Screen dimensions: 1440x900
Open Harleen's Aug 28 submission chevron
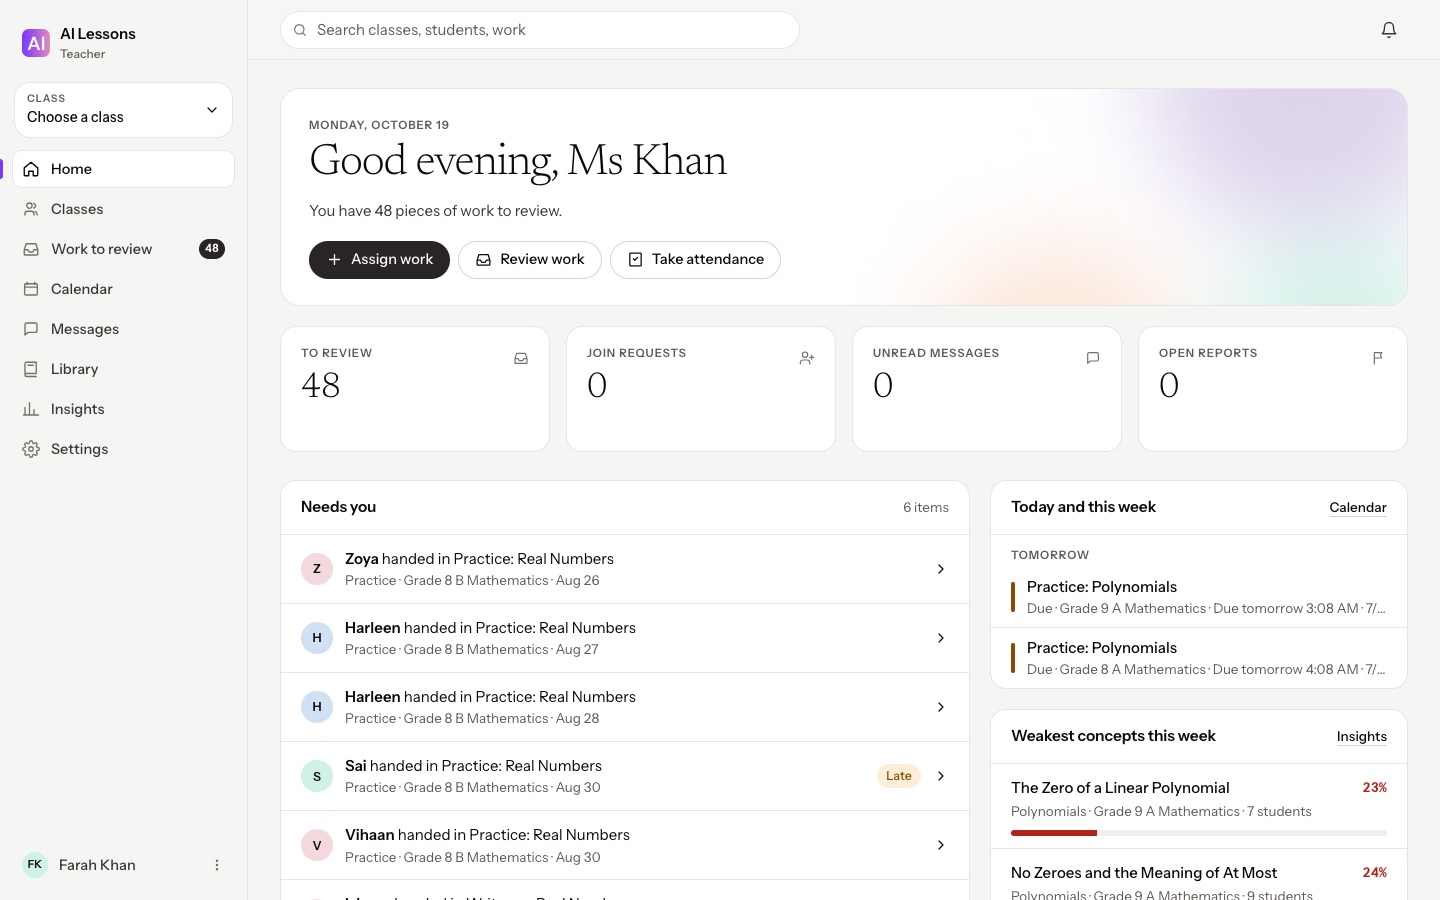pos(941,707)
